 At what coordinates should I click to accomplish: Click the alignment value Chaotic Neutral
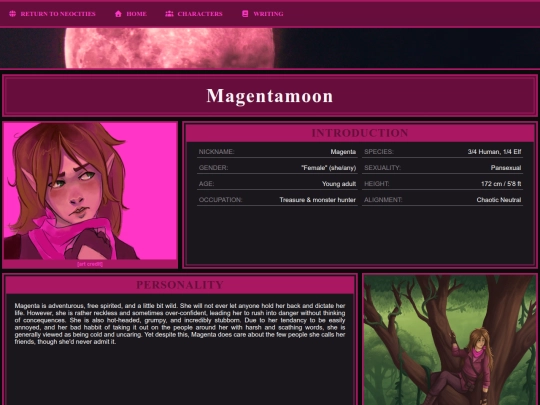point(499,200)
